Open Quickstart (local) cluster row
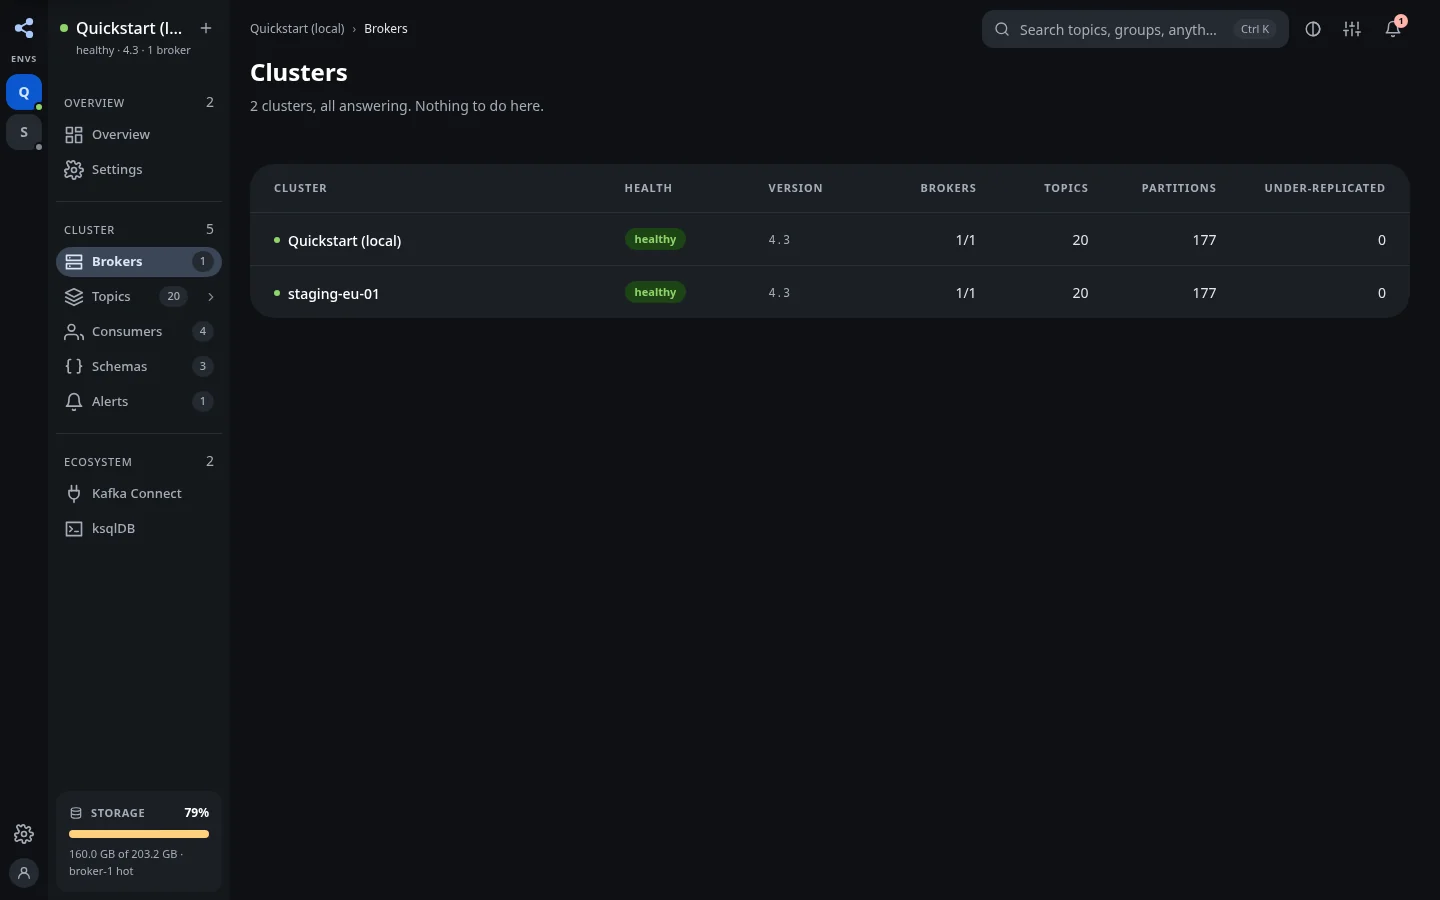1440x900 pixels. 830,240
